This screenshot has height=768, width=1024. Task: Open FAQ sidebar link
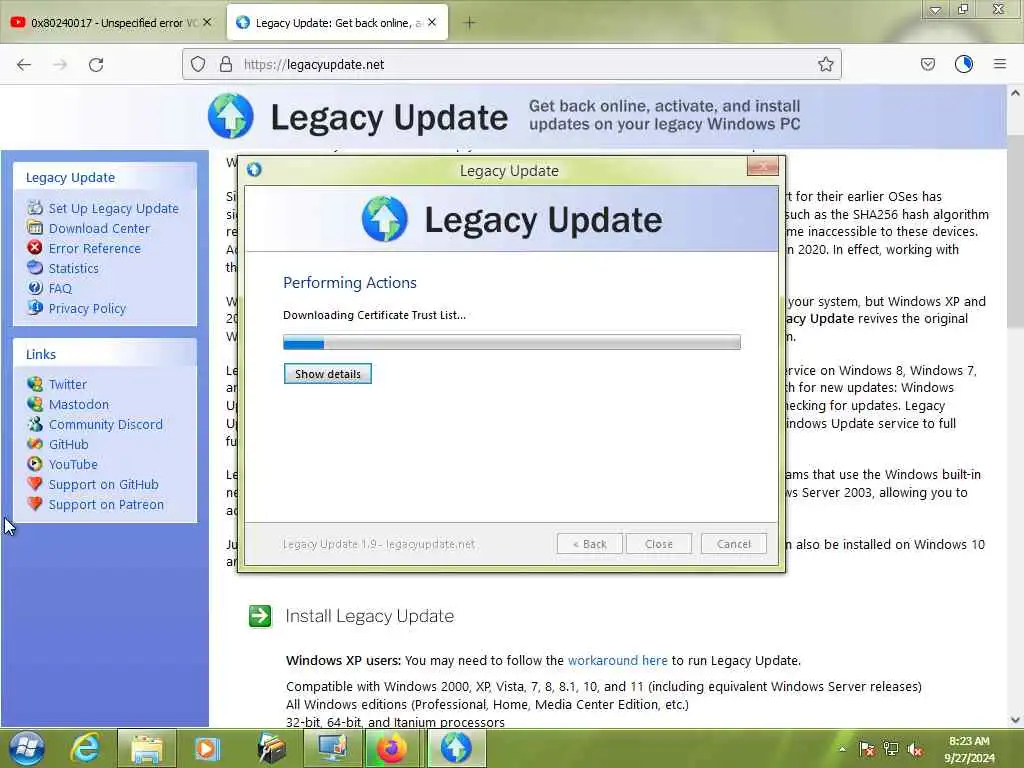pos(60,289)
